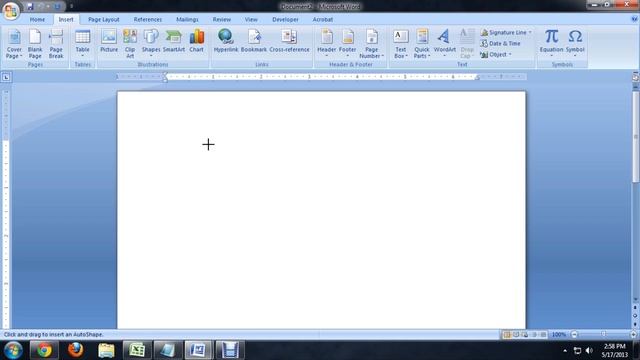This screenshot has width=640, height=360.
Task: Switch to the Page Layout tab
Action: point(104,19)
